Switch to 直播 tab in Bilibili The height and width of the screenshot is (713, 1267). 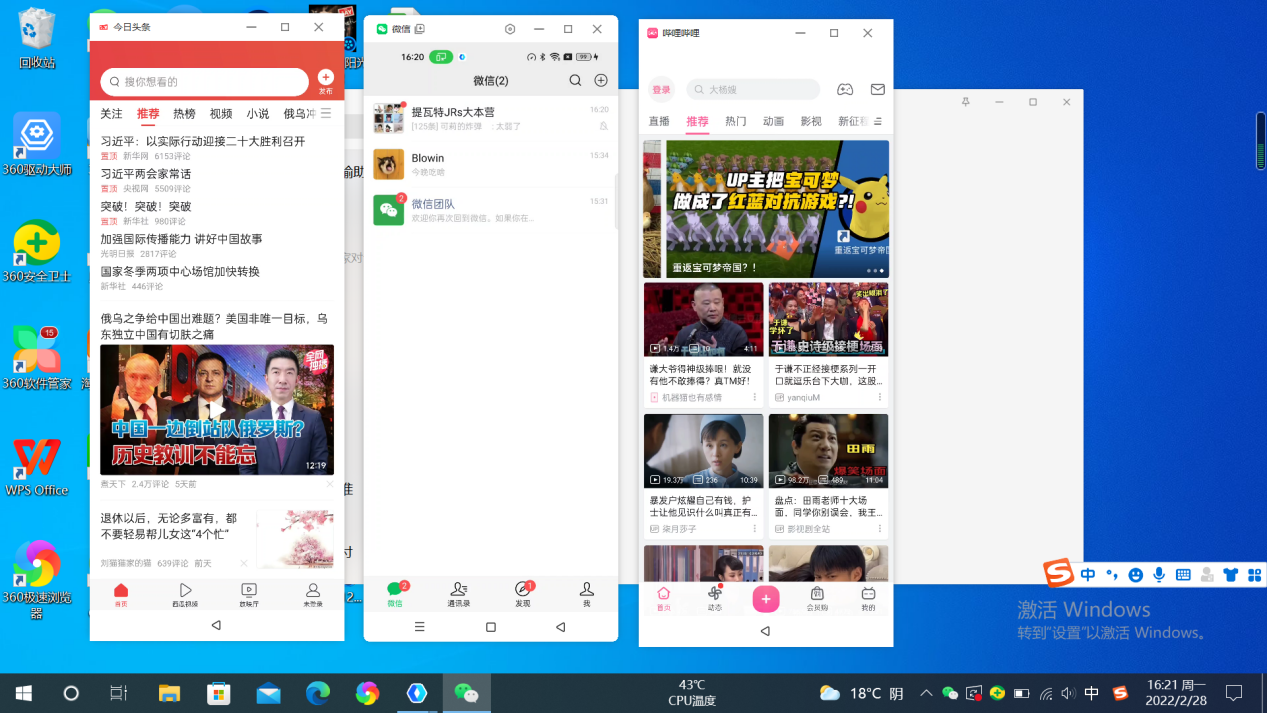point(659,121)
